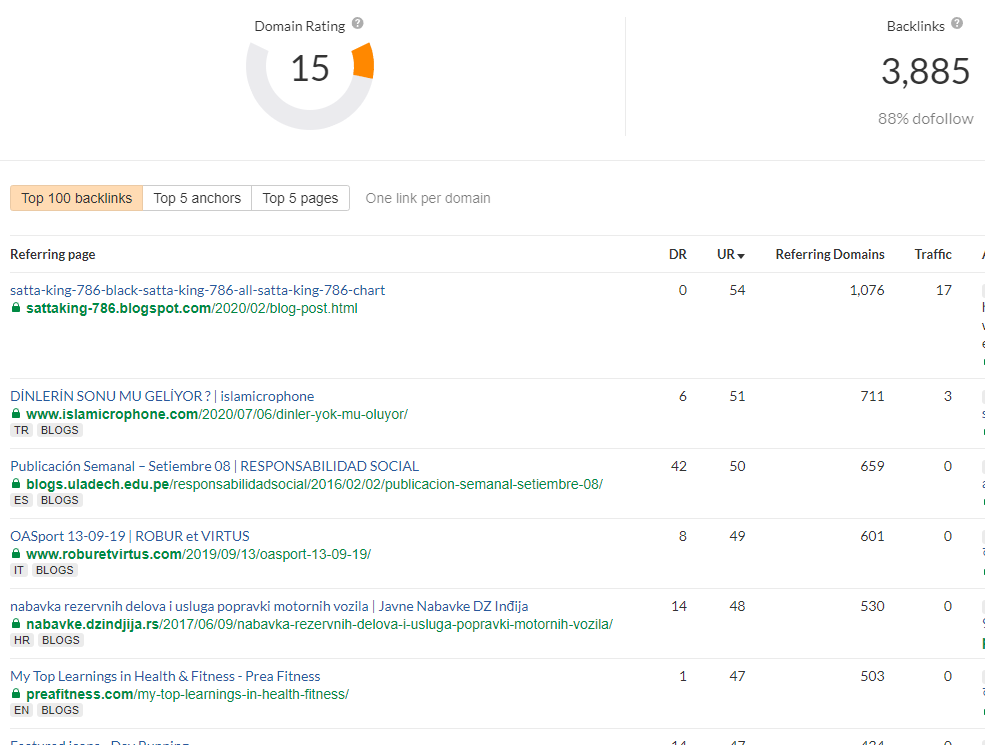Open My Top Learnings in Health & Fitness link

point(165,677)
